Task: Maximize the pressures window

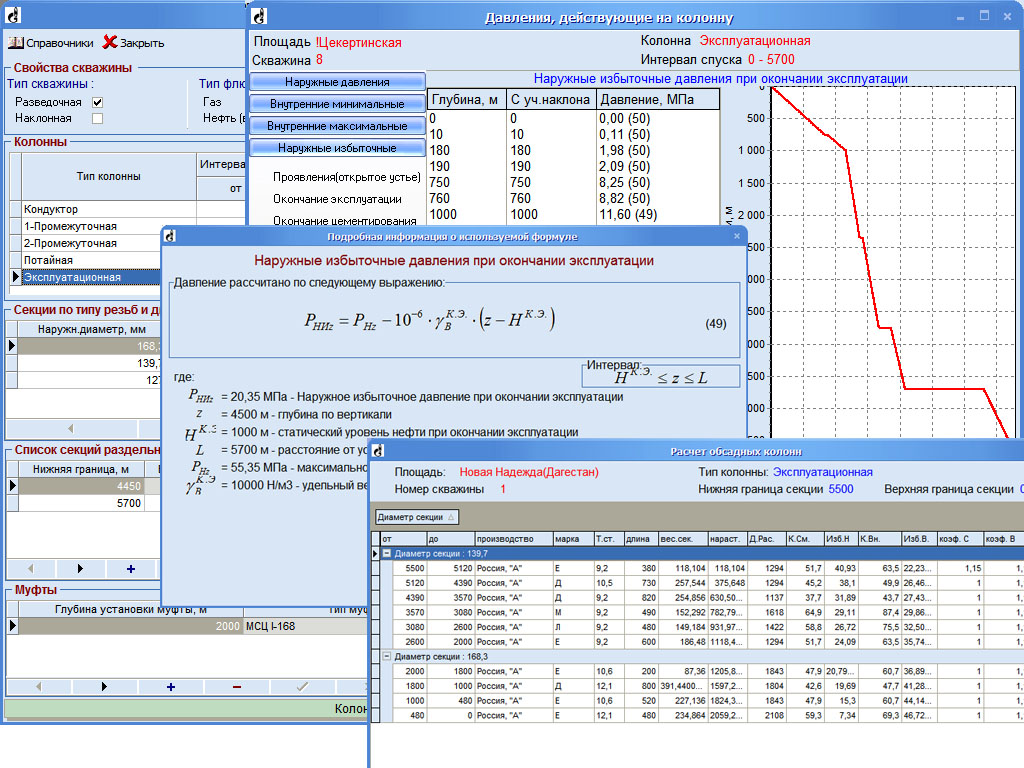Action: 984,16
